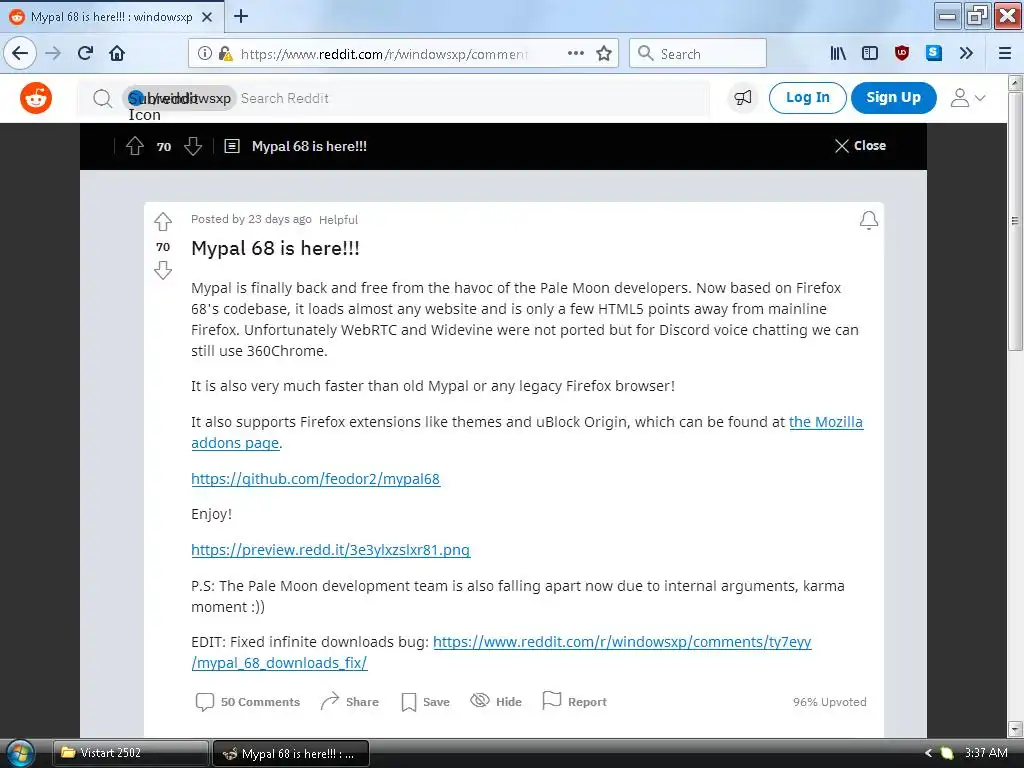Open the Windows Start orb
The image size is (1024, 768).
pyautogui.click(x=20, y=753)
